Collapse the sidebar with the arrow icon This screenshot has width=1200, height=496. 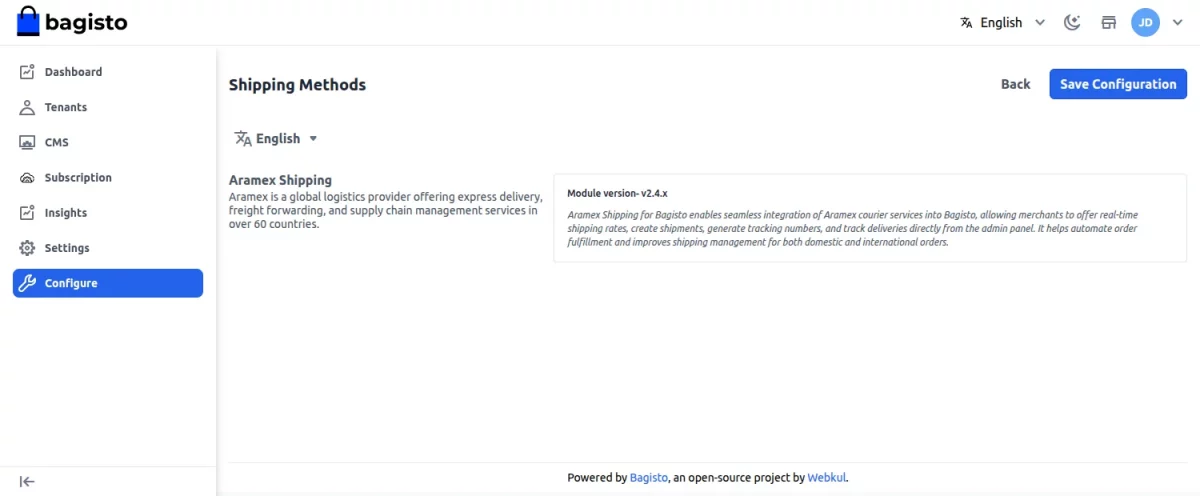27,481
